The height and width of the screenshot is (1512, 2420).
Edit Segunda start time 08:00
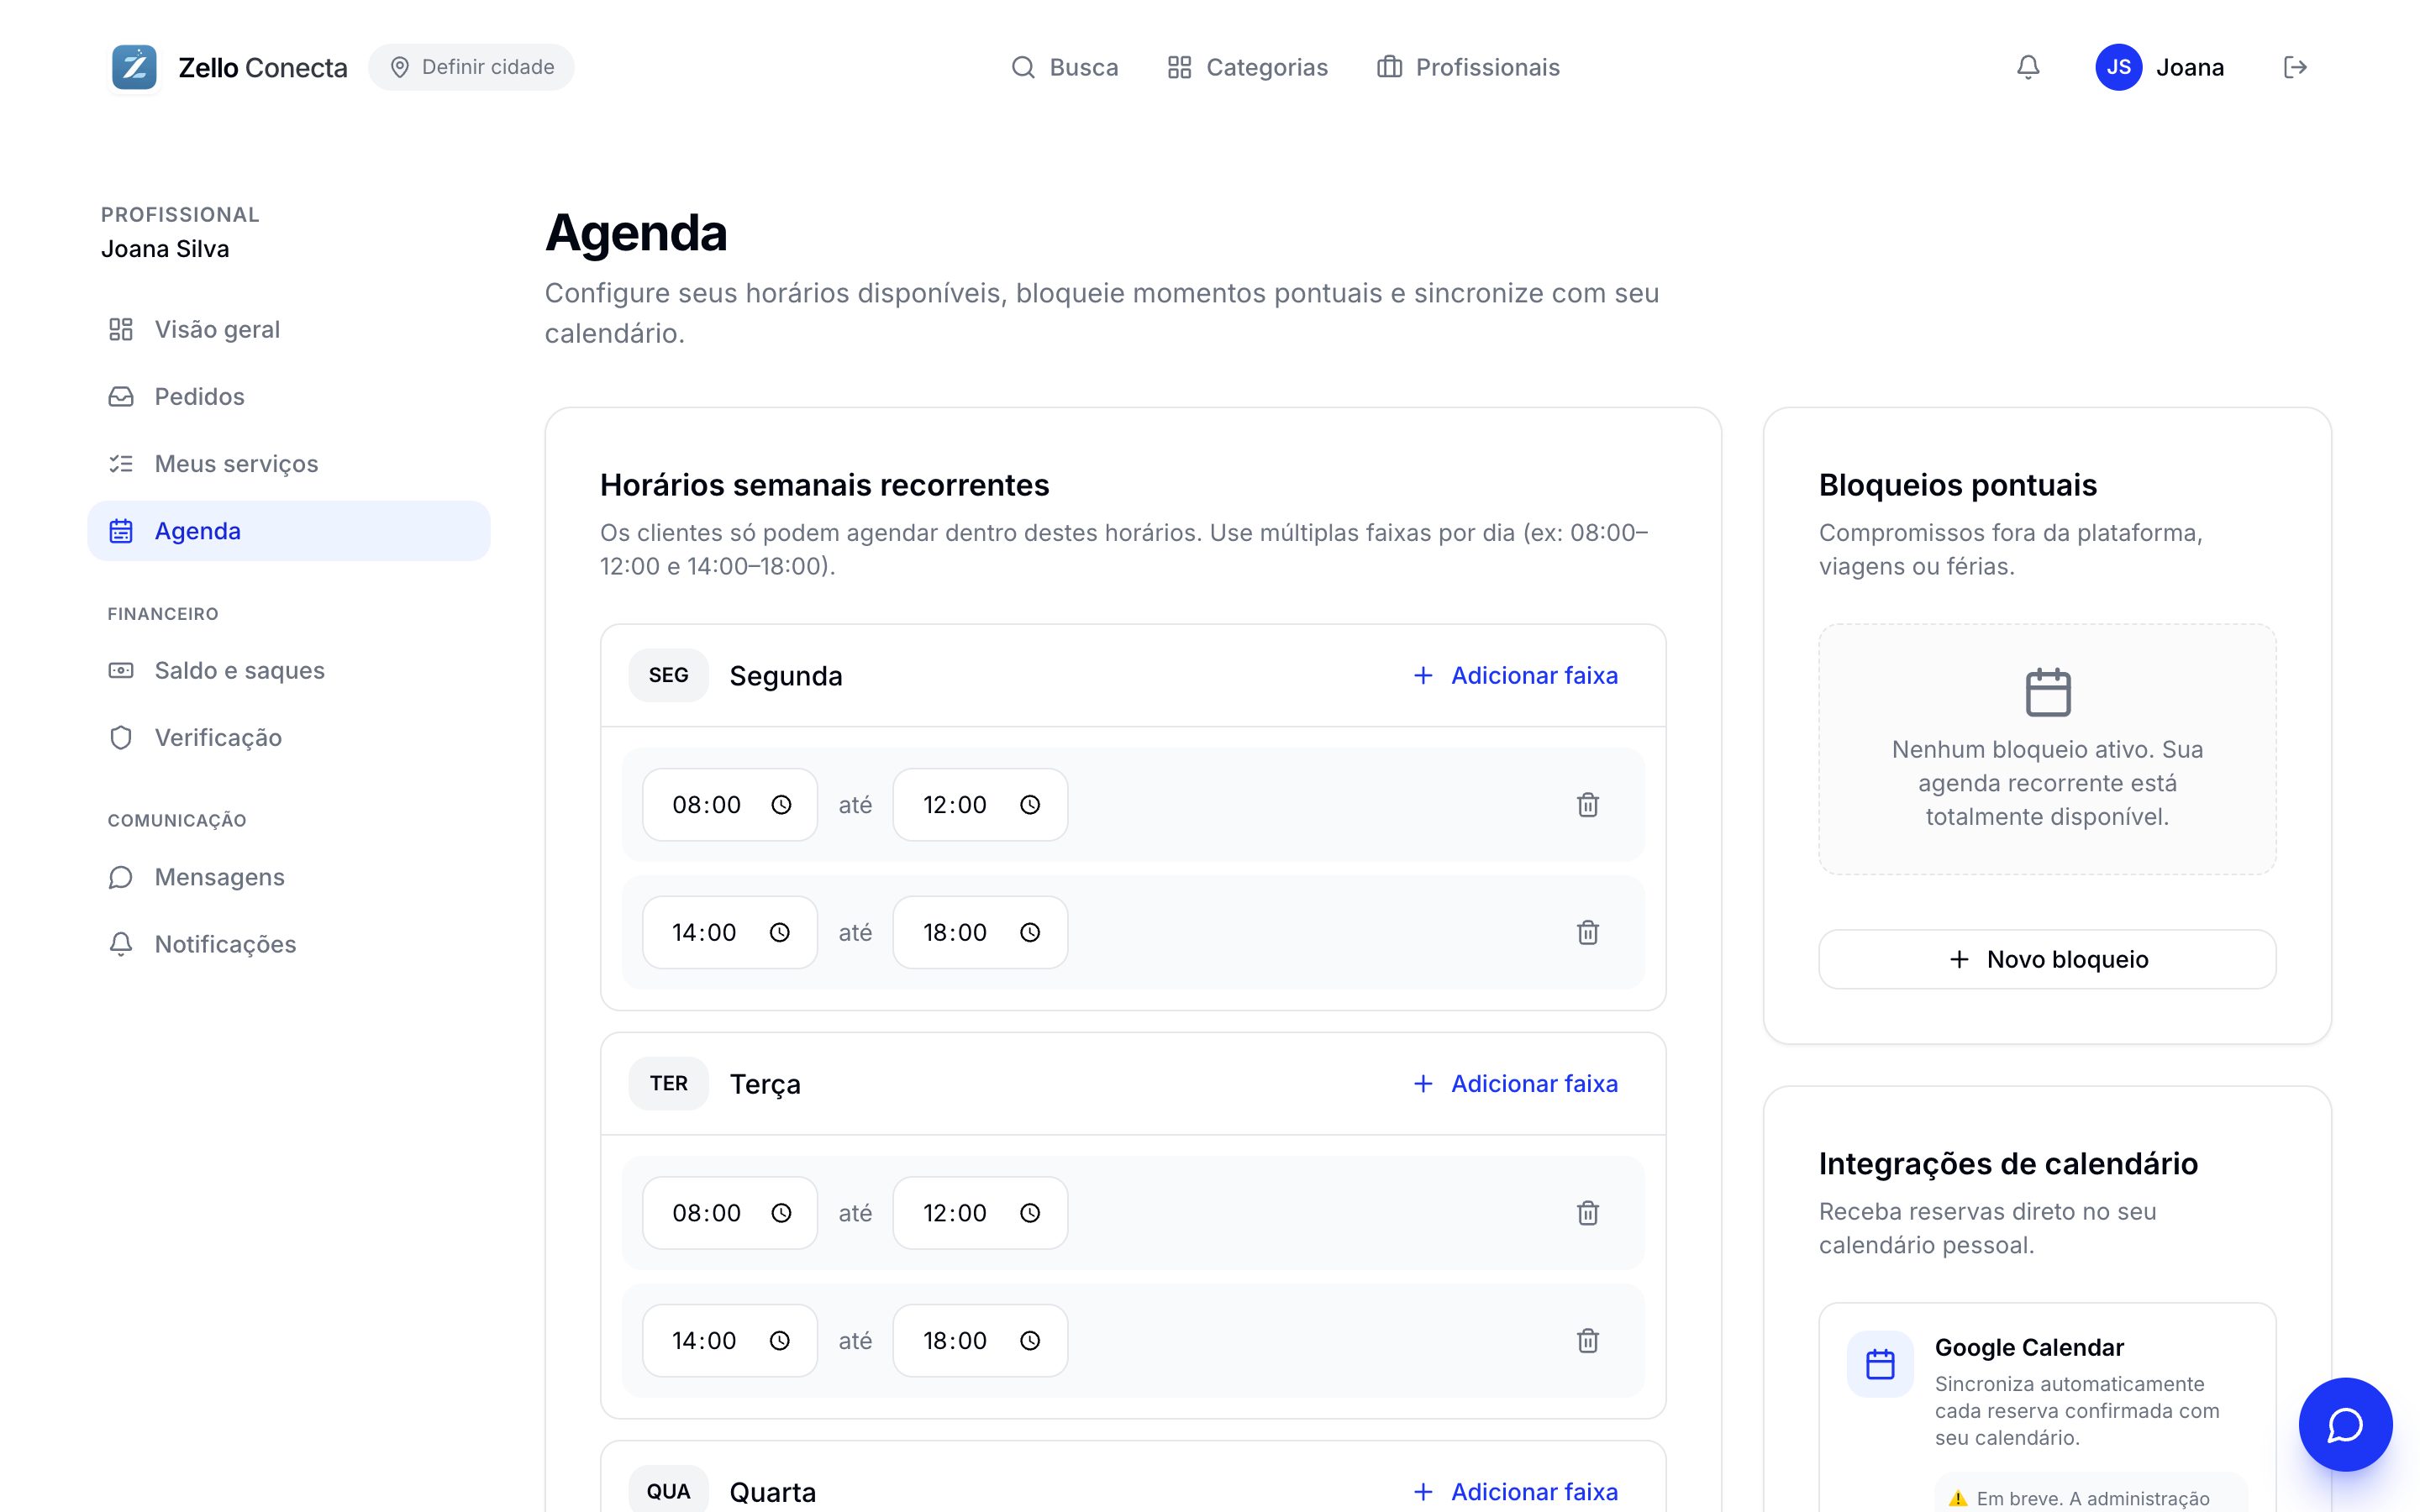tap(730, 805)
